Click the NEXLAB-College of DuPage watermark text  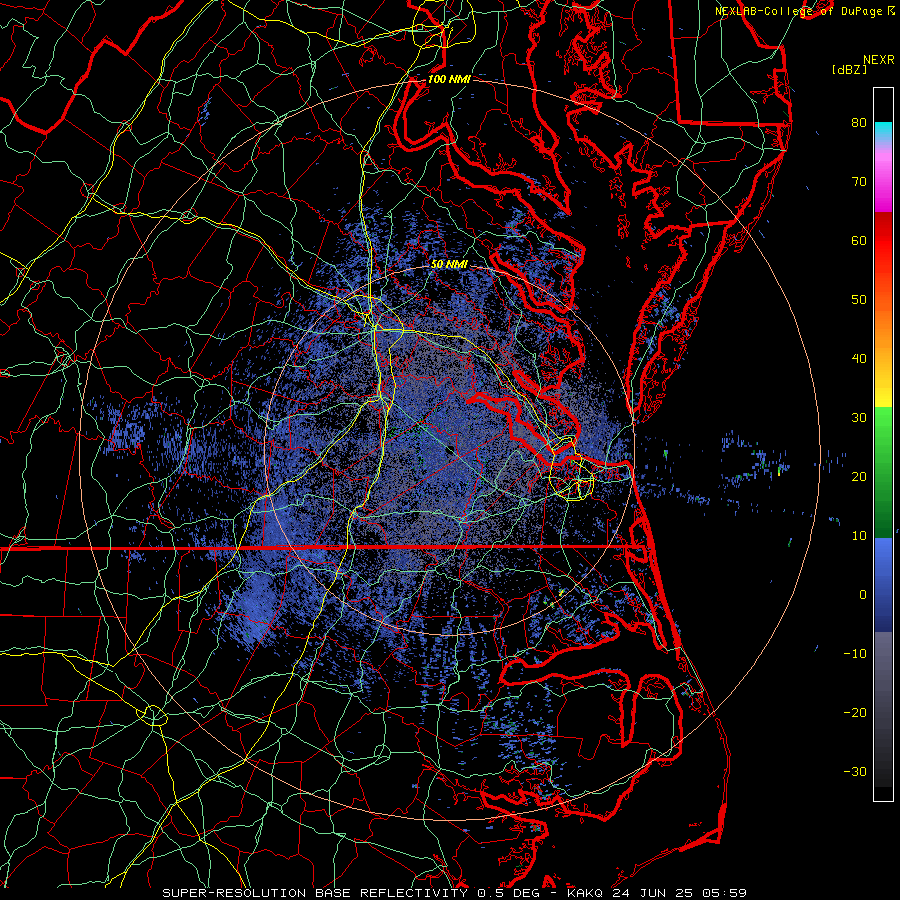click(804, 11)
